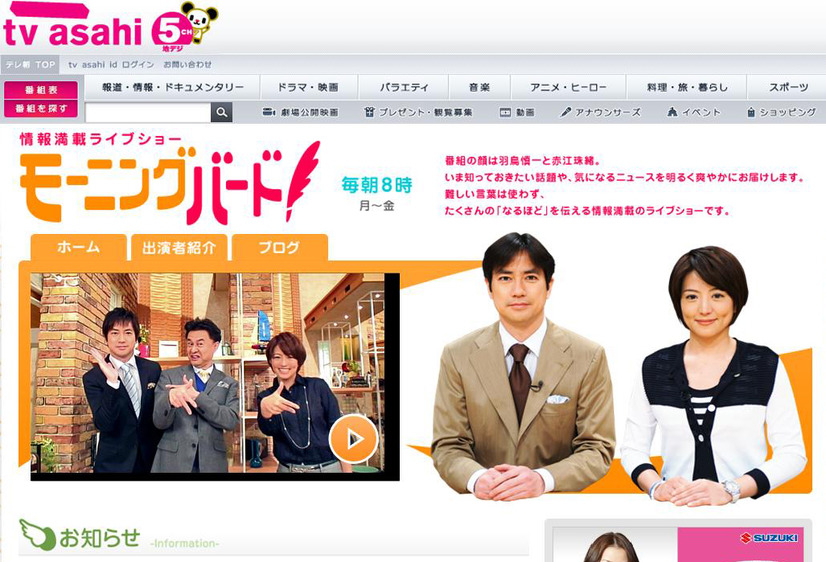Click the モーニングバード show logo
Image resolution: width=826 pixels, height=562 pixels.
point(170,183)
